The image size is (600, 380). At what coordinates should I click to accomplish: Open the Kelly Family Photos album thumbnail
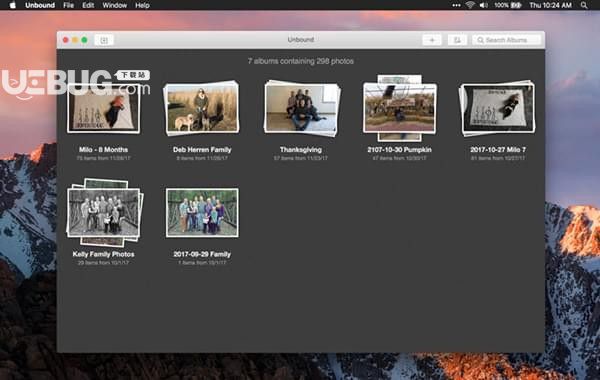[x=104, y=212]
